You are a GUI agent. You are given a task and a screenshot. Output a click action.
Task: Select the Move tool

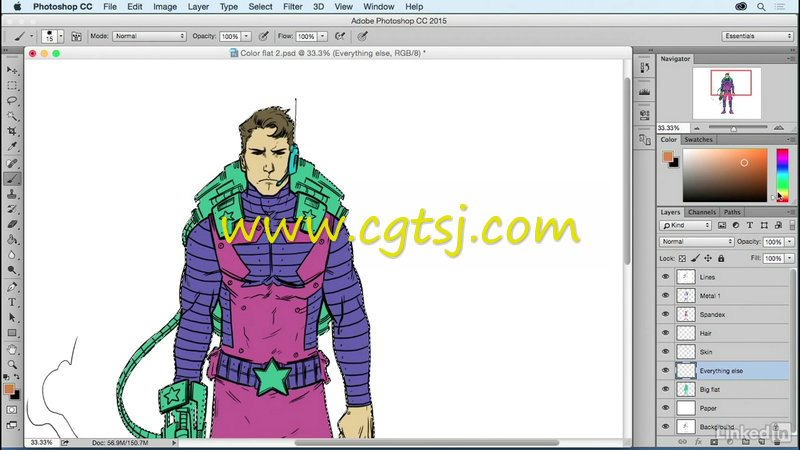pyautogui.click(x=12, y=70)
